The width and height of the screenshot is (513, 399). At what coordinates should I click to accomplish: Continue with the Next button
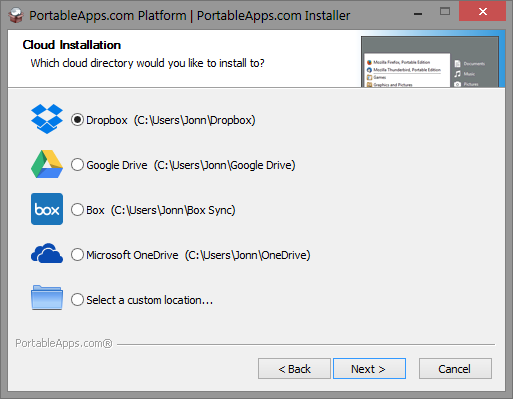pos(369,369)
